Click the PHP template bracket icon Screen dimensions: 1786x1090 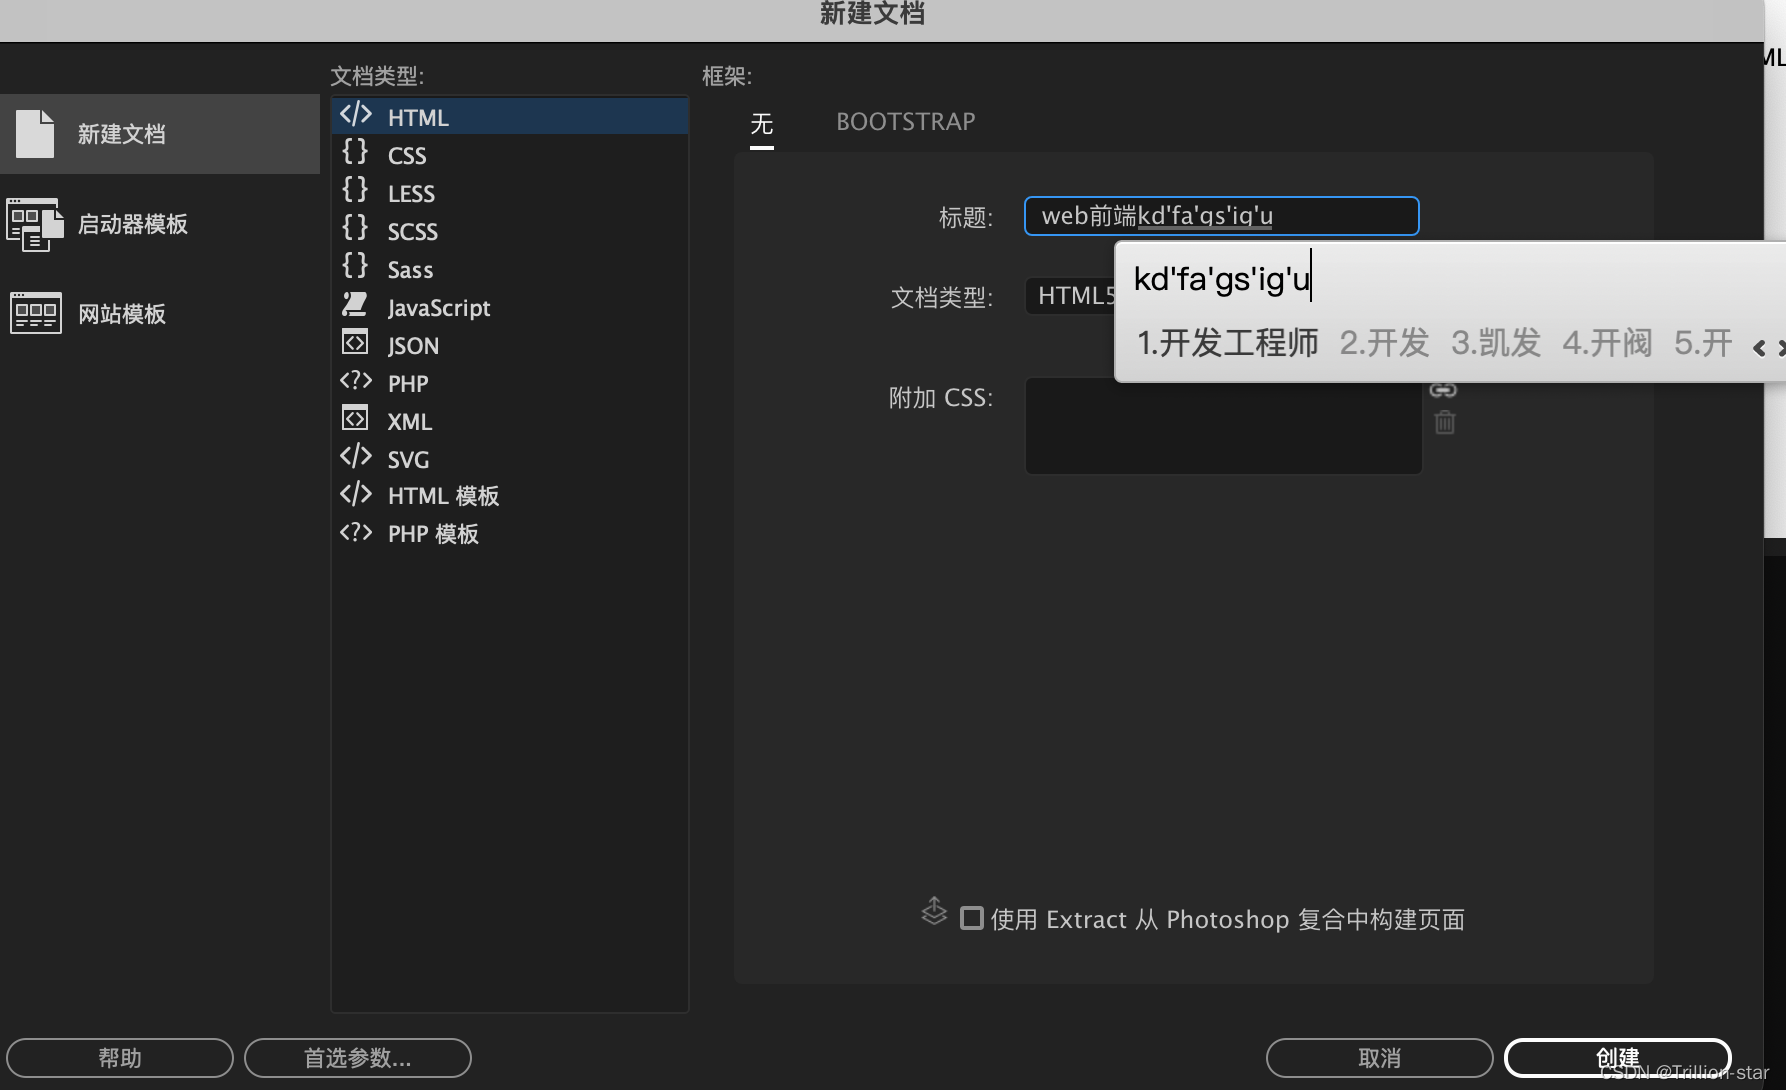coord(356,533)
